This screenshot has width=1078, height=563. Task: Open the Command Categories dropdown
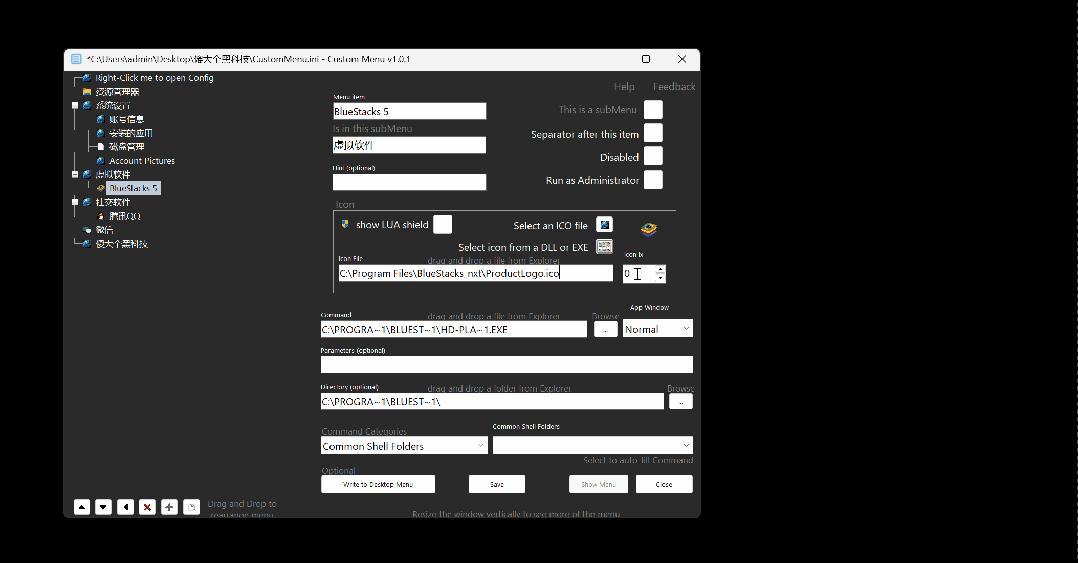[x=404, y=445]
